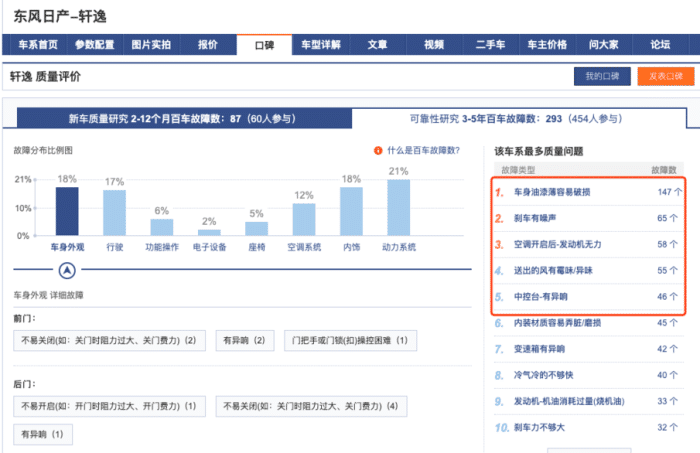
Task: Select the 车身外观 18% bar
Action: pos(67,211)
